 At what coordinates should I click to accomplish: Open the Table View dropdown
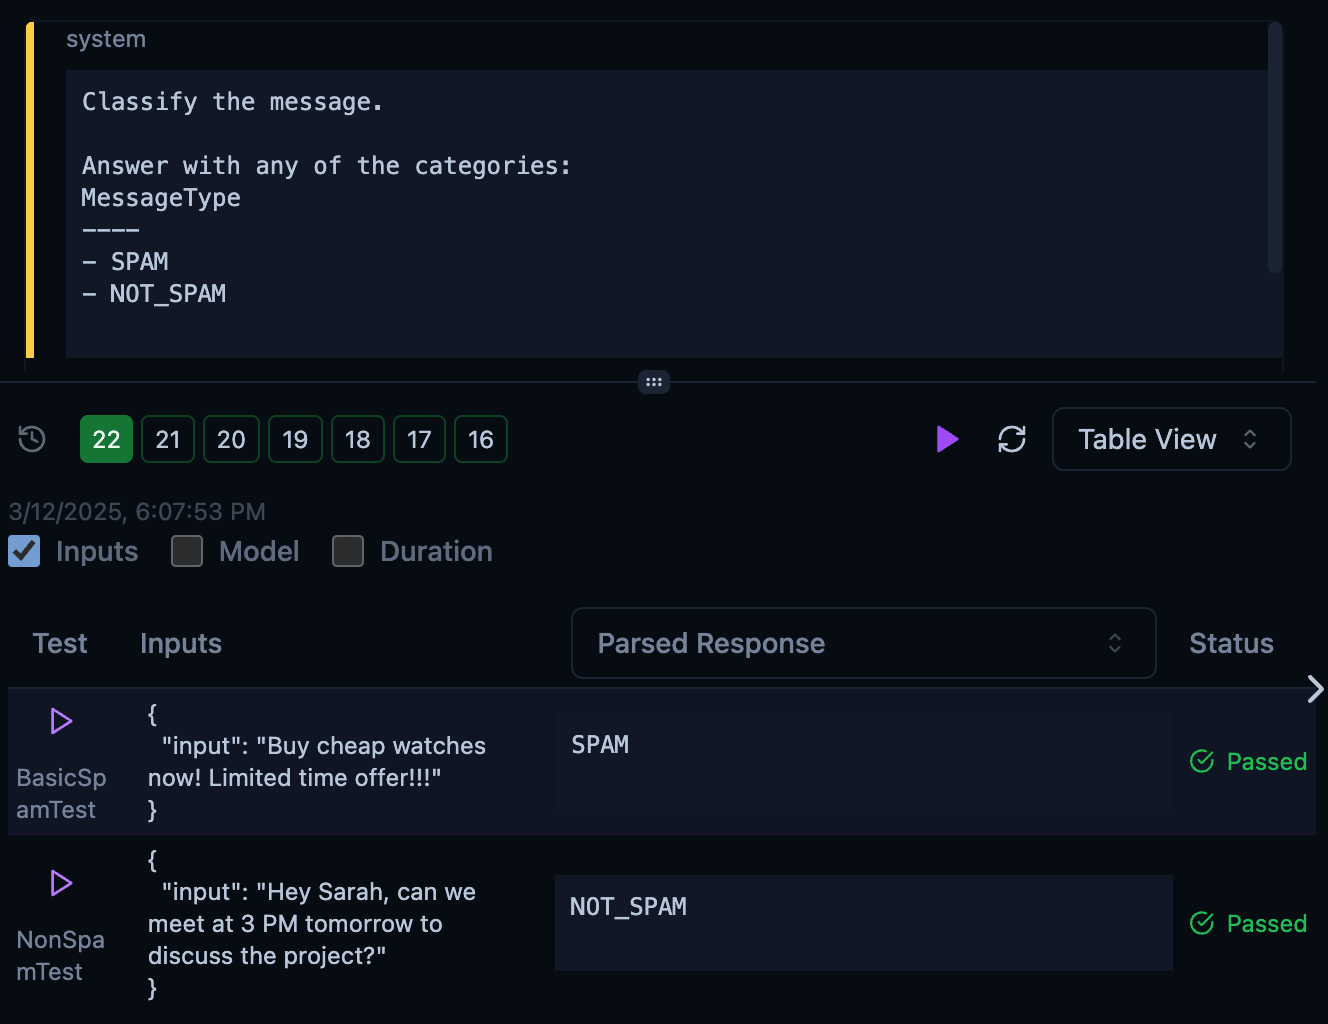[x=1171, y=439]
